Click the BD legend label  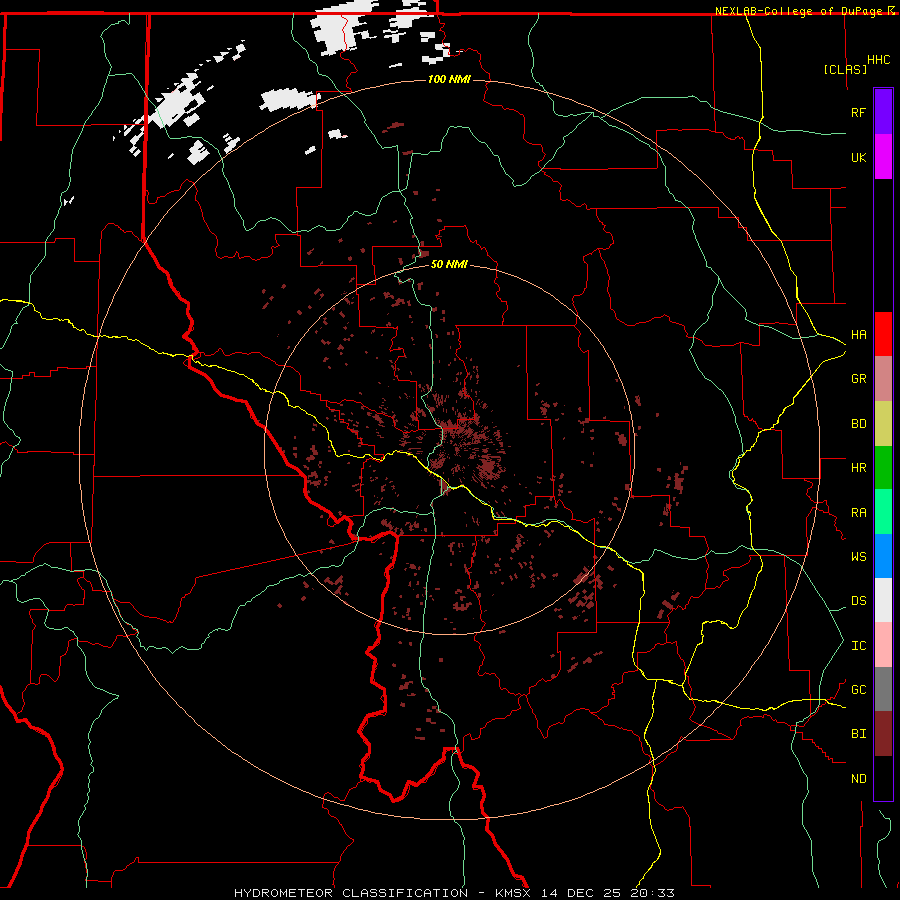point(858,424)
